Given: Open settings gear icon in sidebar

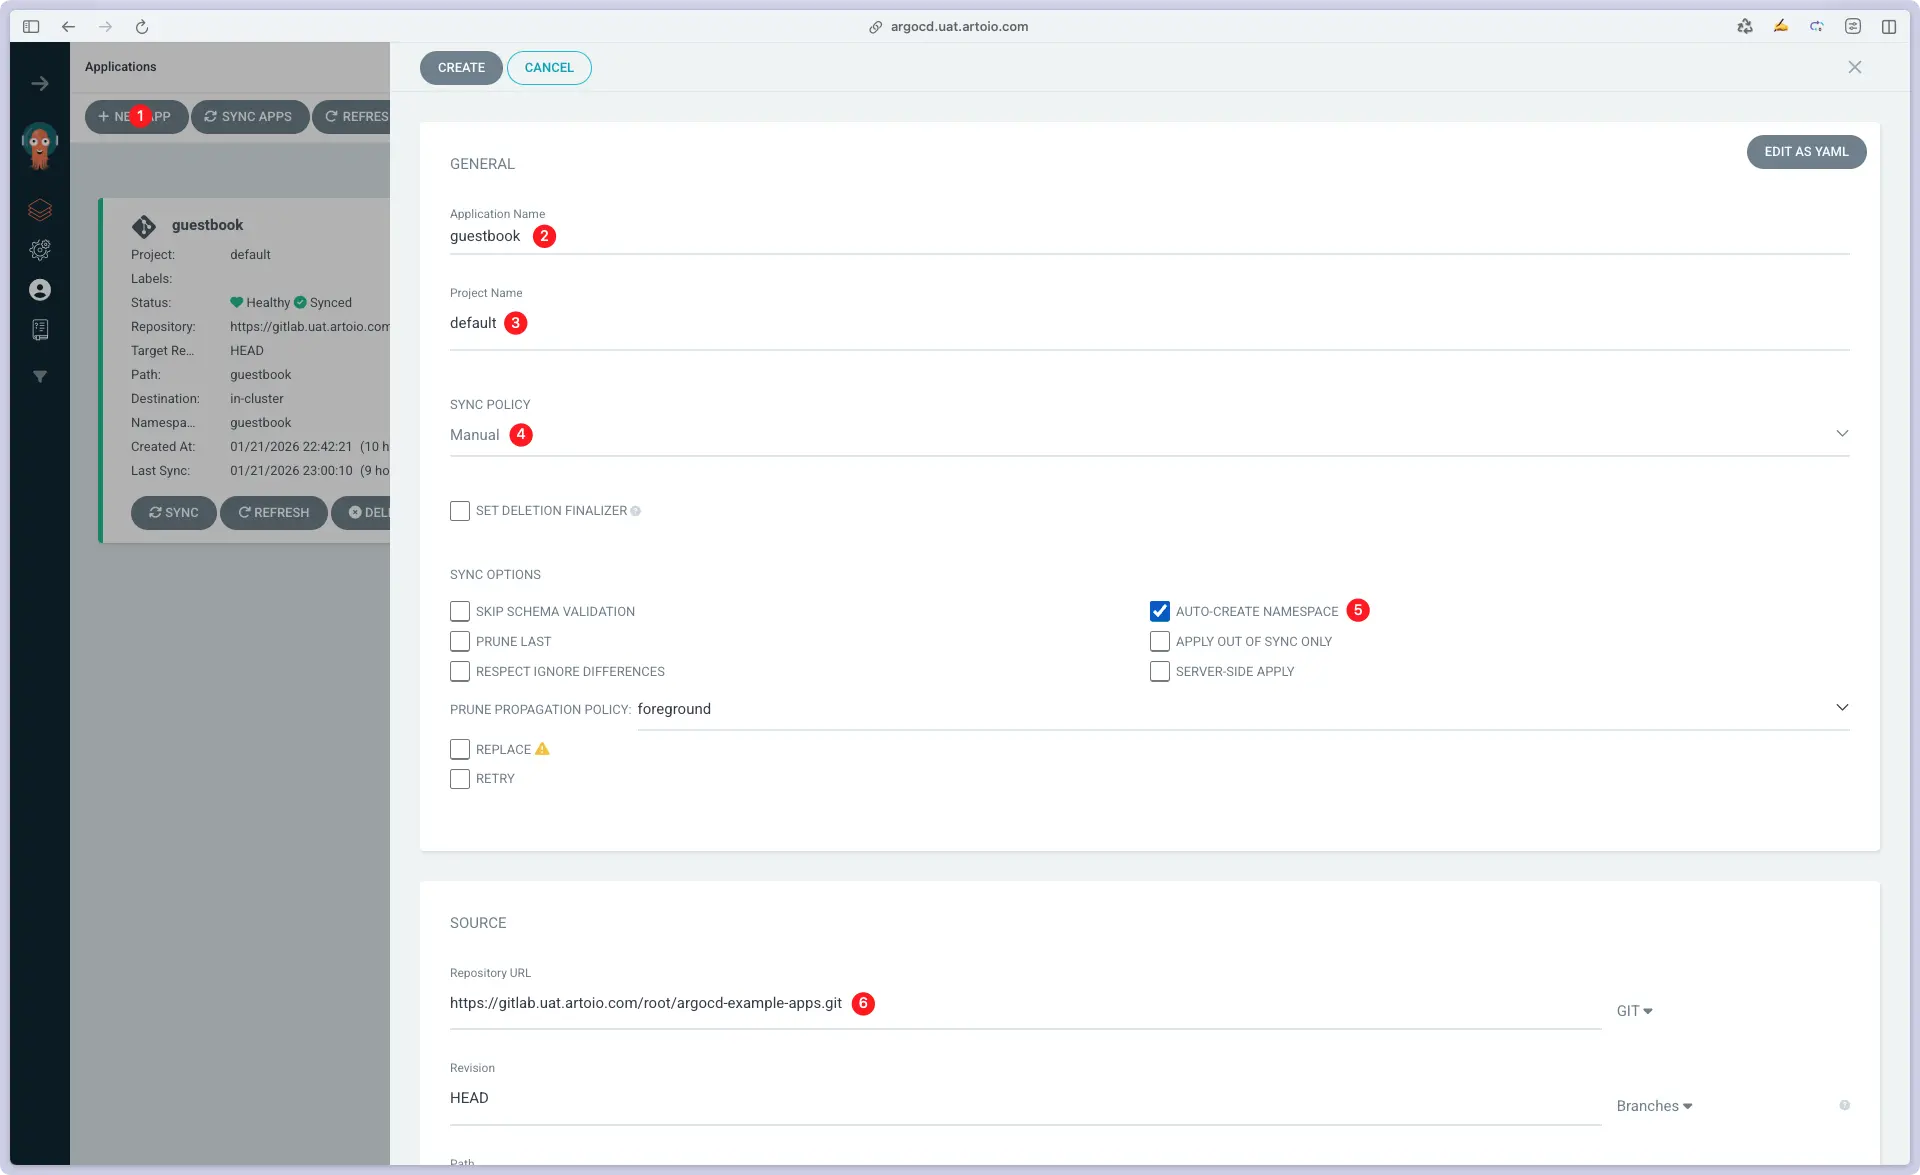Looking at the screenshot, I should pos(40,250).
